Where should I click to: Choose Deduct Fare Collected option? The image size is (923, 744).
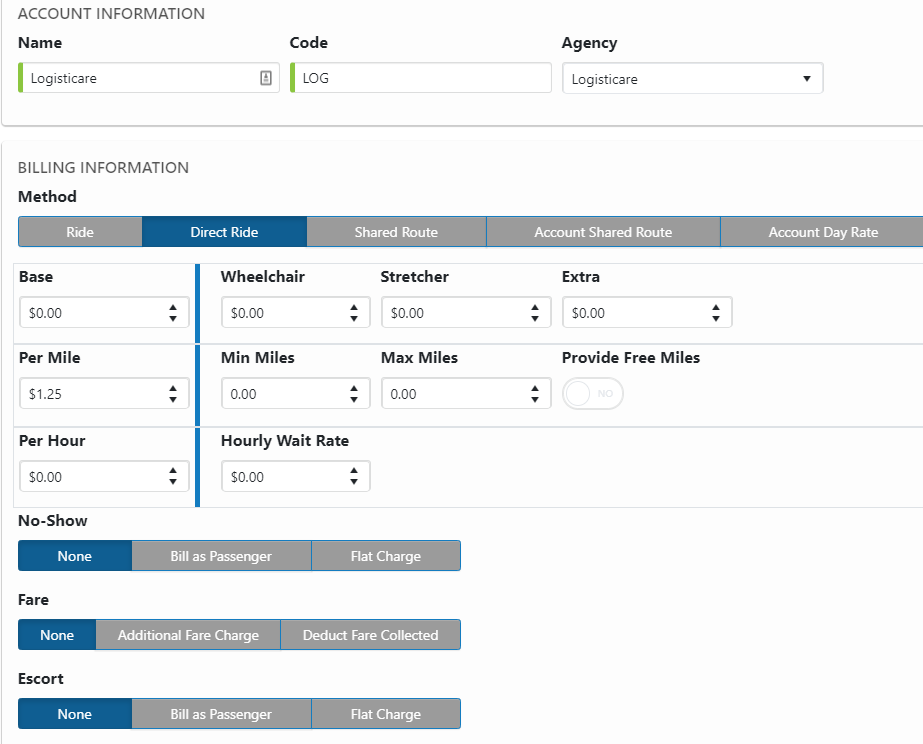click(x=370, y=635)
